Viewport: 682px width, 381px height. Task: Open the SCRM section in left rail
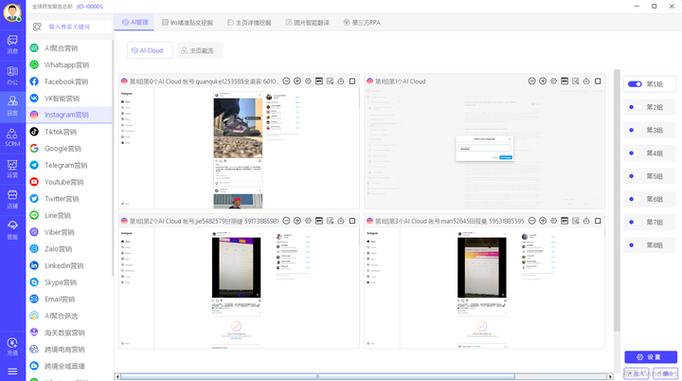13,137
